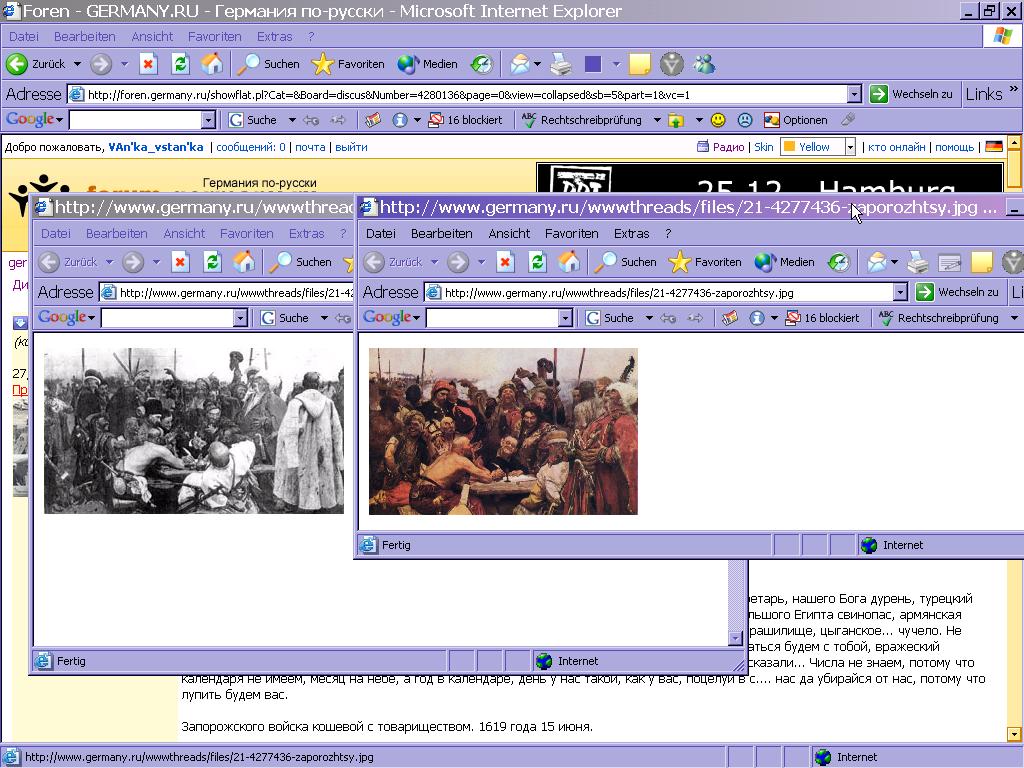Viewport: 1024px width, 768px height.
Task: Open the Yellow skin dropdown on the forum page
Action: 850,147
